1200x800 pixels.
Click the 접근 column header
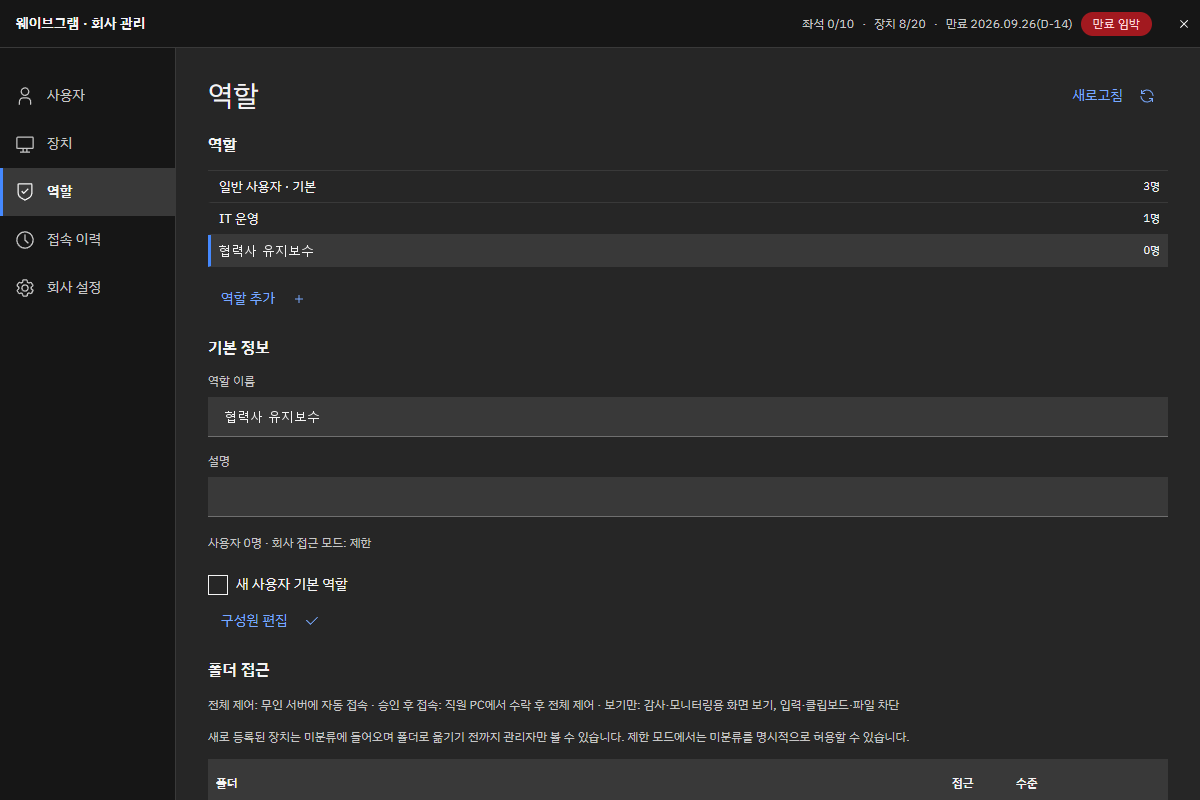pyautogui.click(x=962, y=783)
